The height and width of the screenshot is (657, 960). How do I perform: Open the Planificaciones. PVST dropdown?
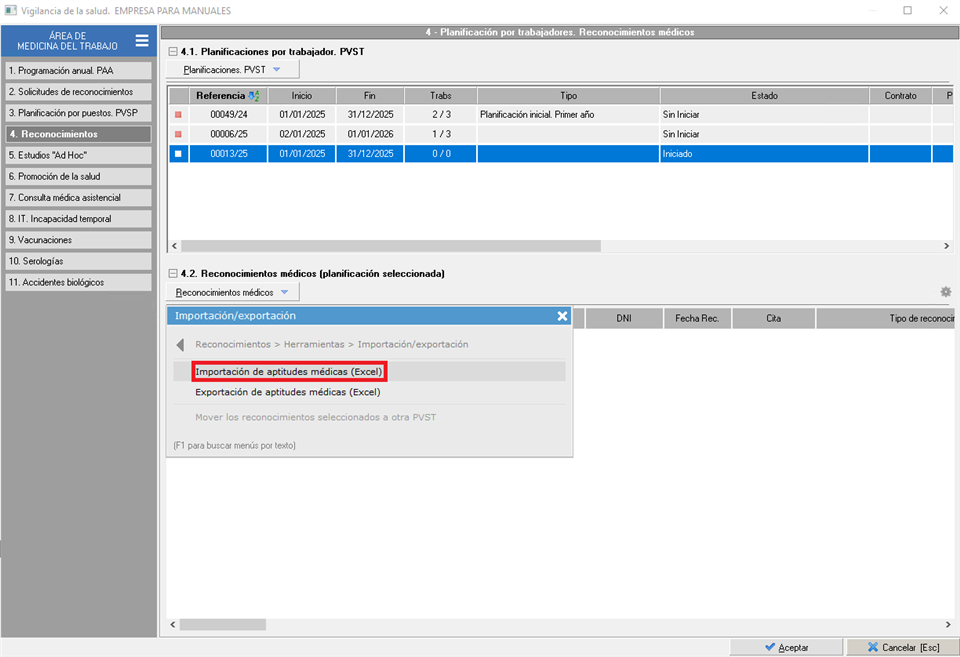(233, 70)
